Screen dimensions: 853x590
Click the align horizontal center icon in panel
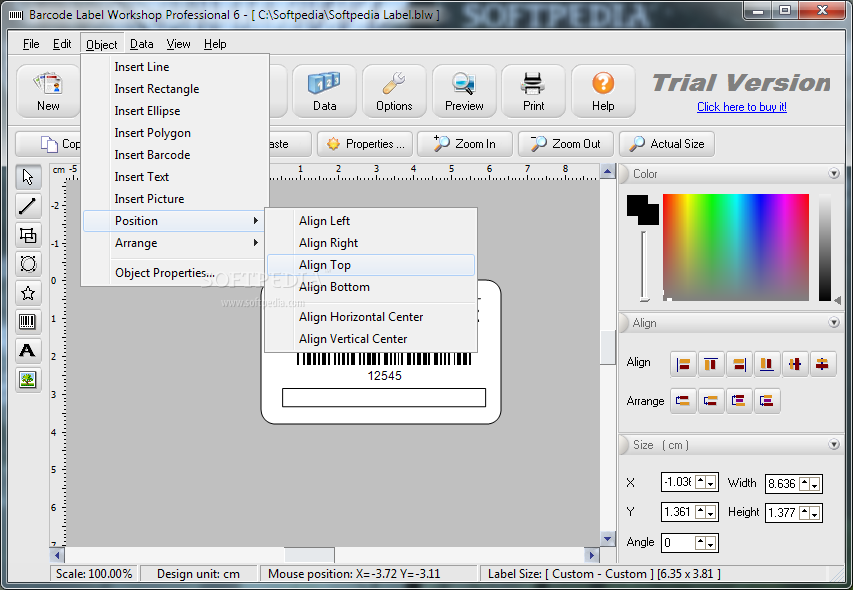pyautogui.click(x=795, y=364)
